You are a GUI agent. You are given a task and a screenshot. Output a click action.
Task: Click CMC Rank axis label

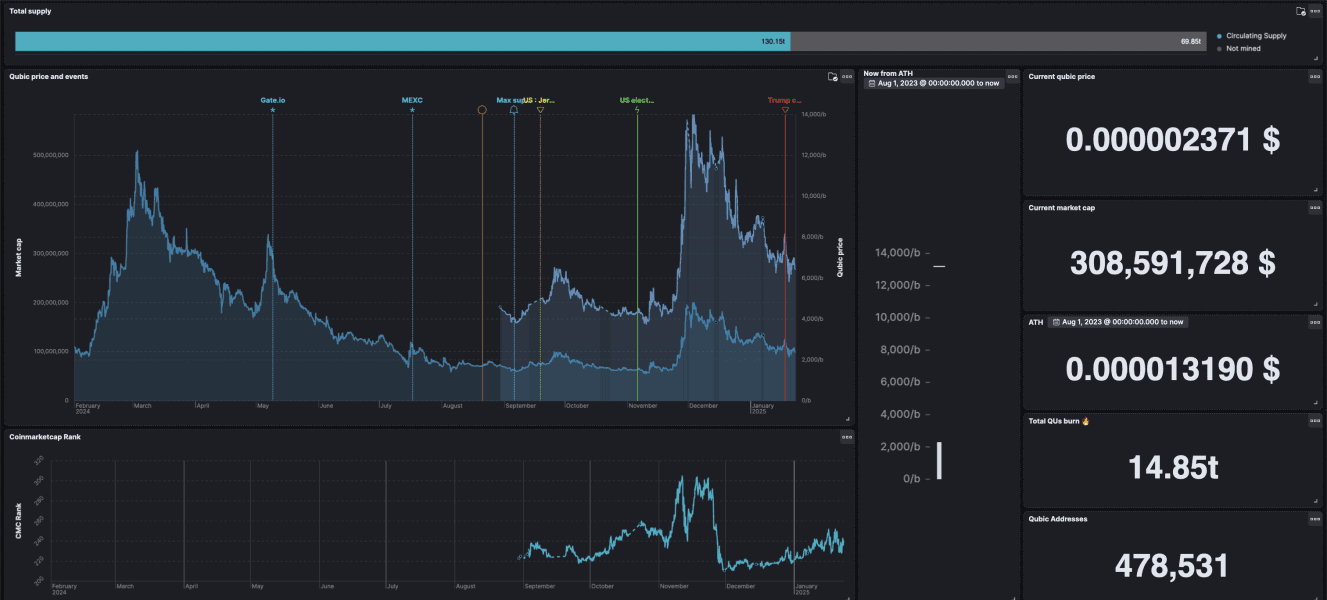(18, 521)
